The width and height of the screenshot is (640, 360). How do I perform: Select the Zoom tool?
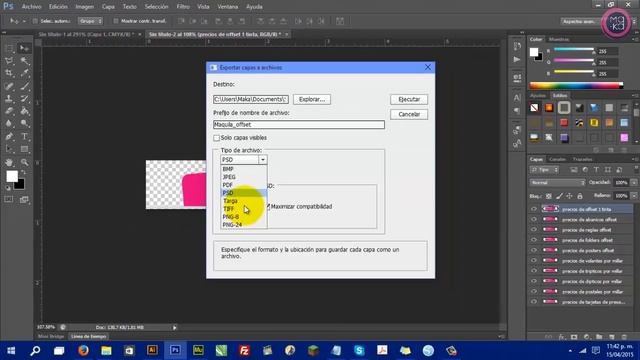tap(24, 162)
